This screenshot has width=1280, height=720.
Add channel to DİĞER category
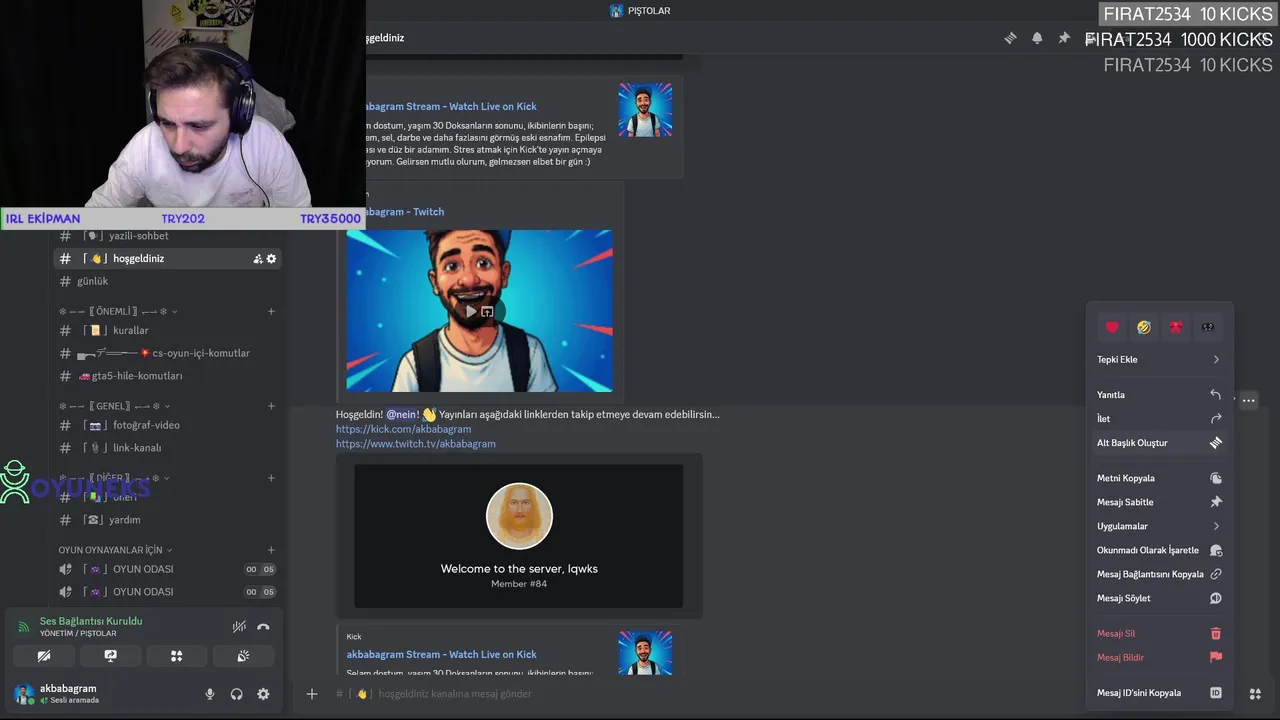click(271, 478)
